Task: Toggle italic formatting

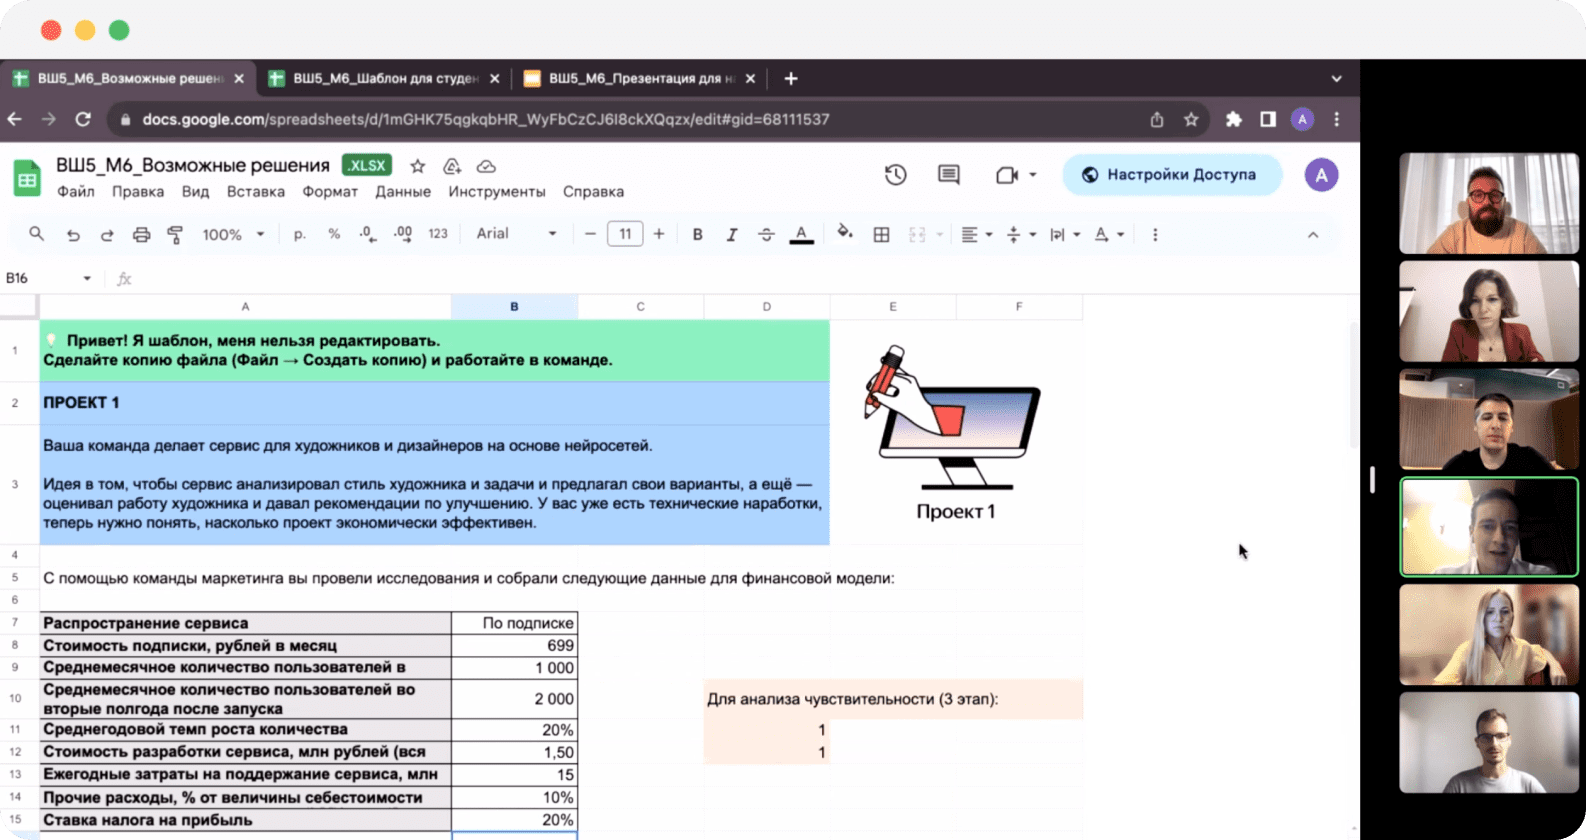Action: pyautogui.click(x=731, y=235)
